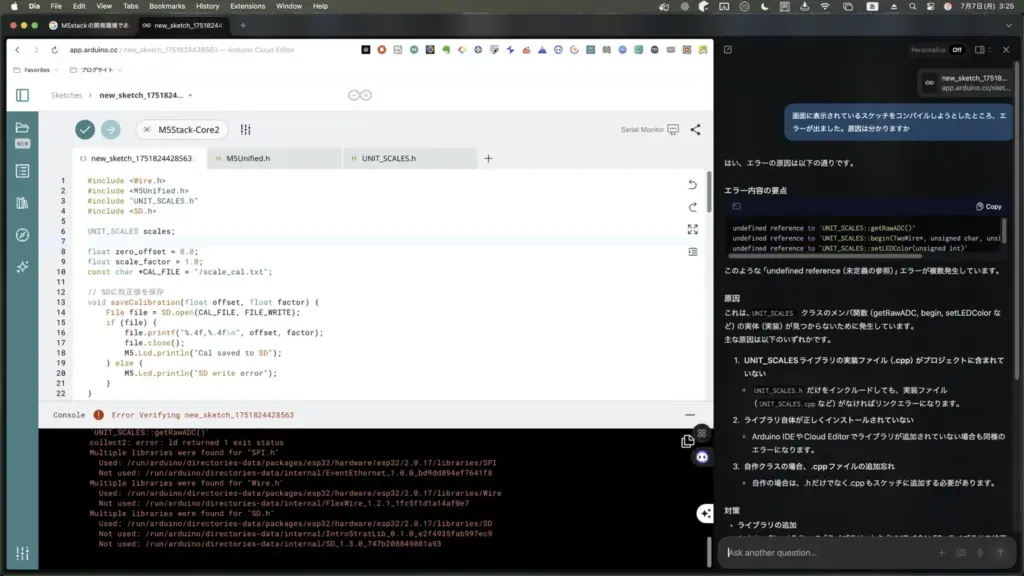Minimize the Console panel
The width and height of the screenshot is (1024, 576).
click(690, 415)
